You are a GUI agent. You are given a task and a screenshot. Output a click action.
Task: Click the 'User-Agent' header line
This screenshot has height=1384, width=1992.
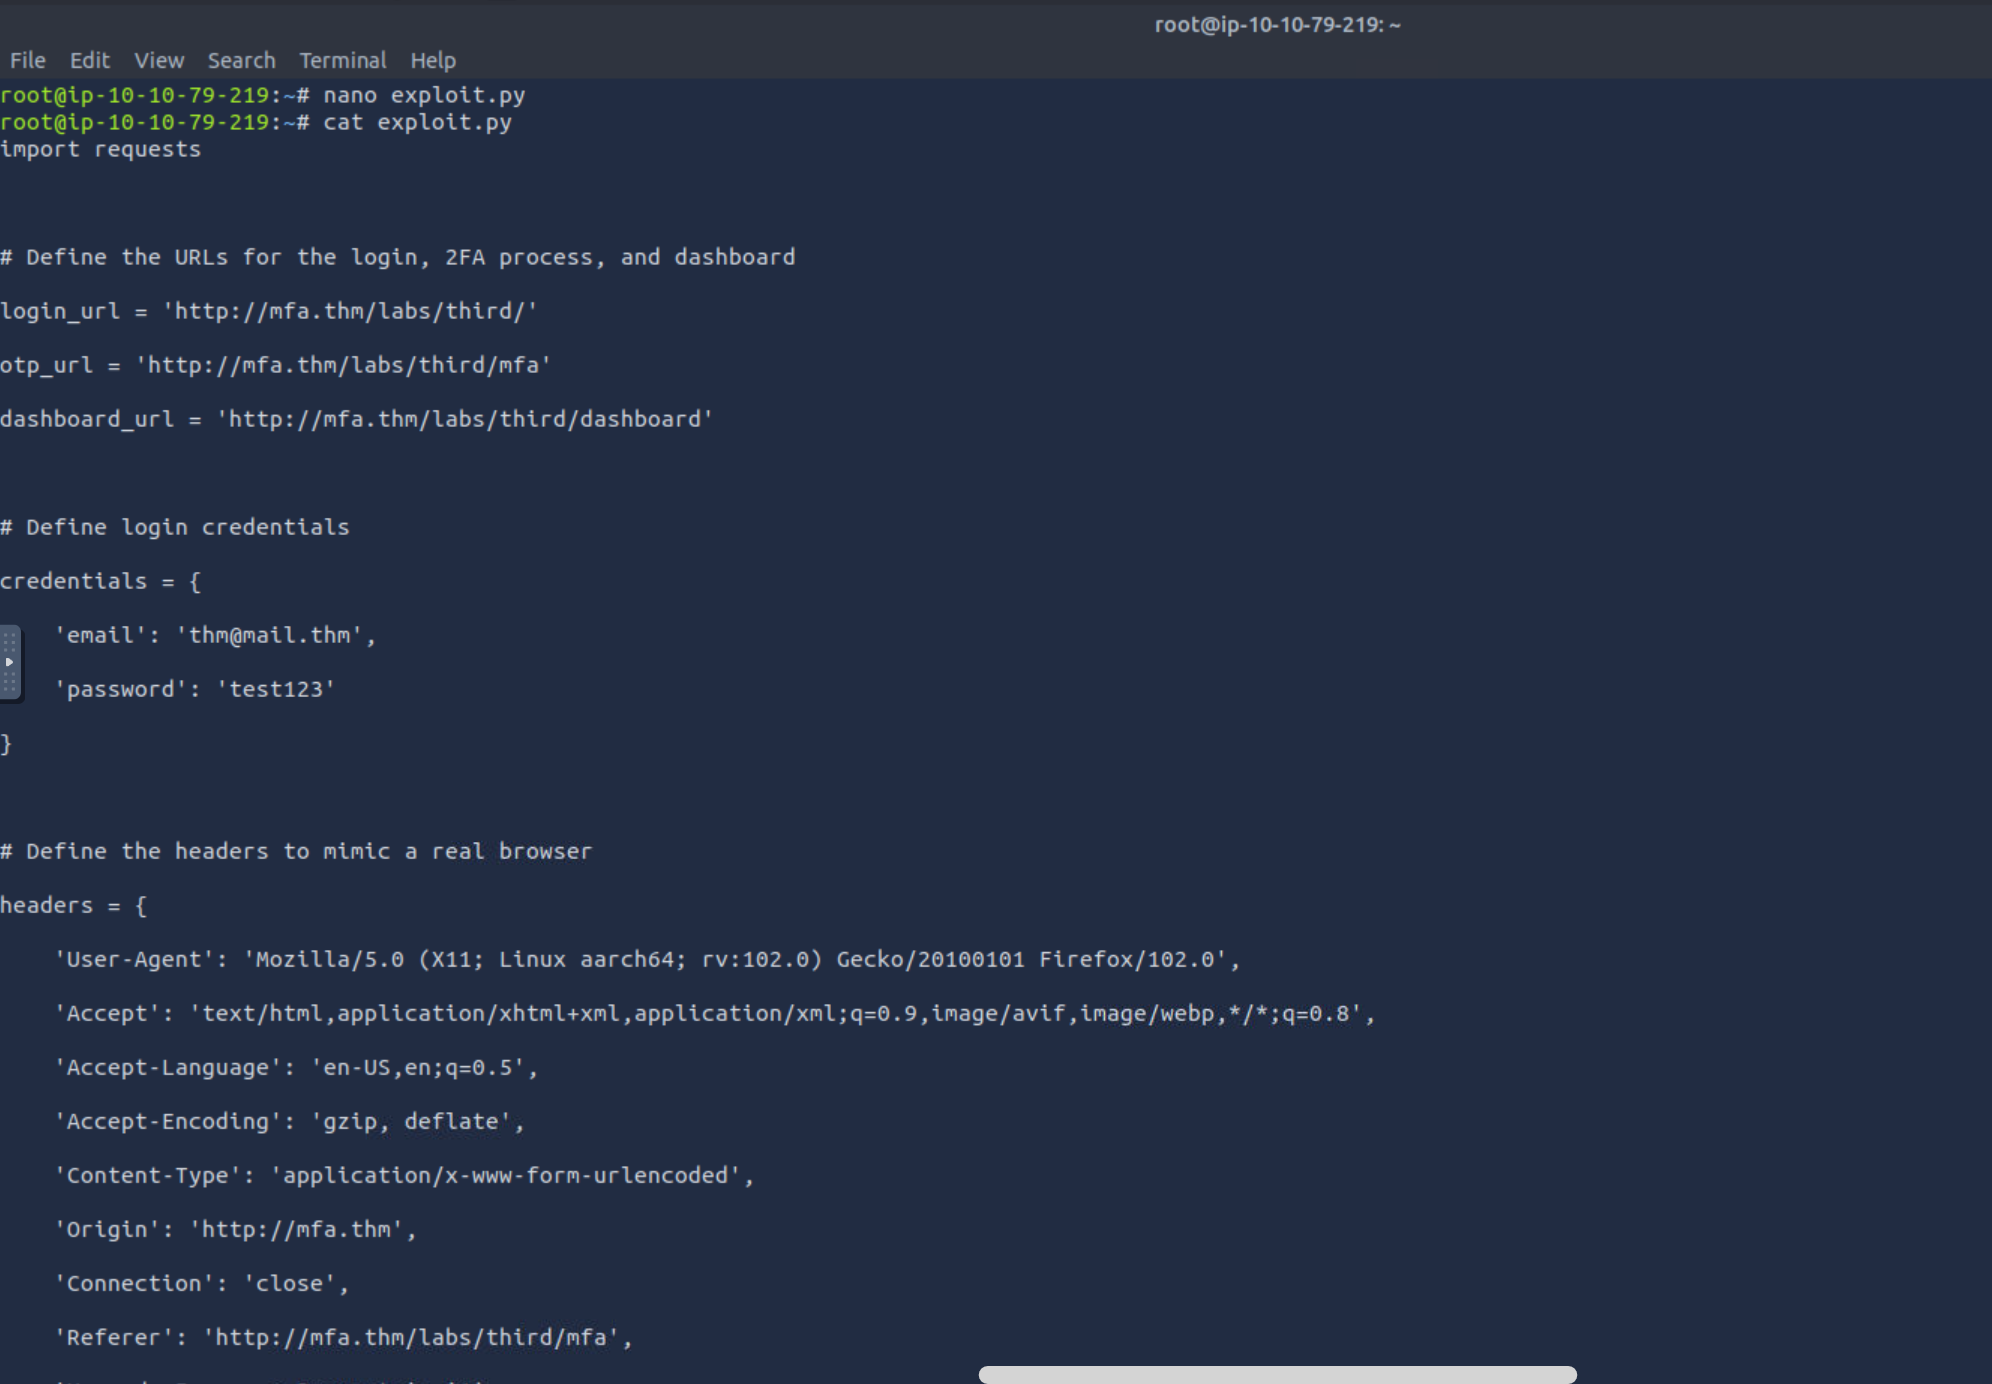pyautogui.click(x=647, y=959)
